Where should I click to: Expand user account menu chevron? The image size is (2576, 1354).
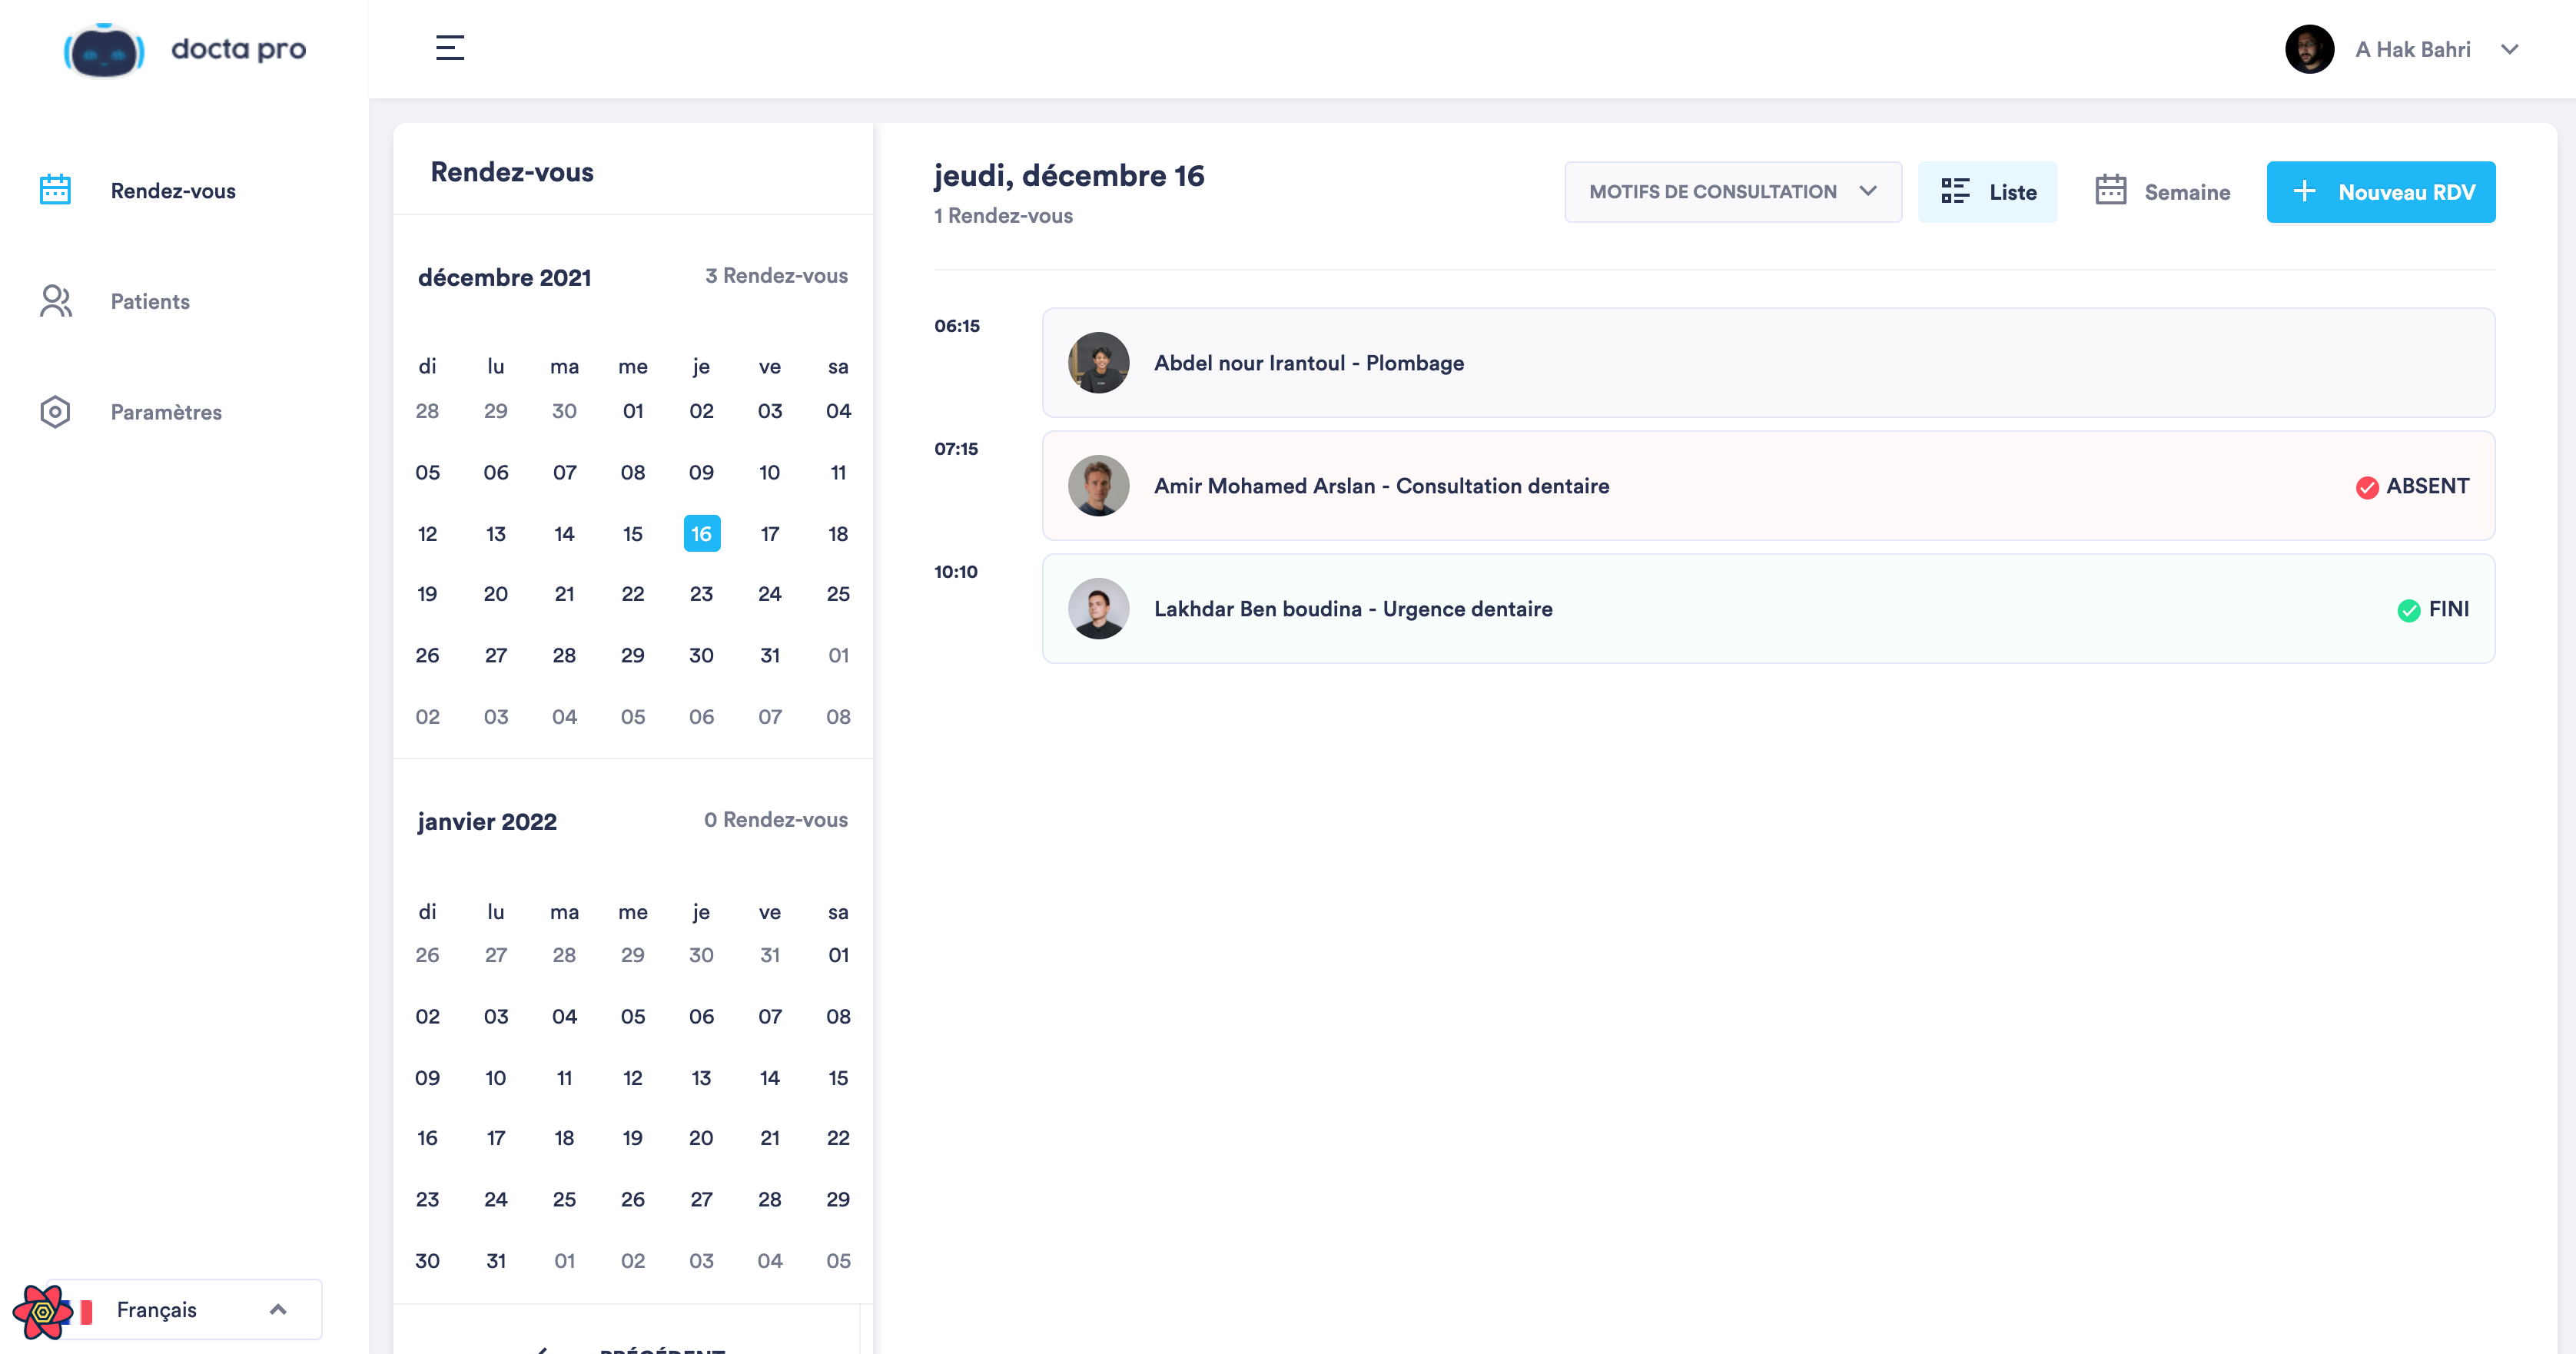(2509, 49)
